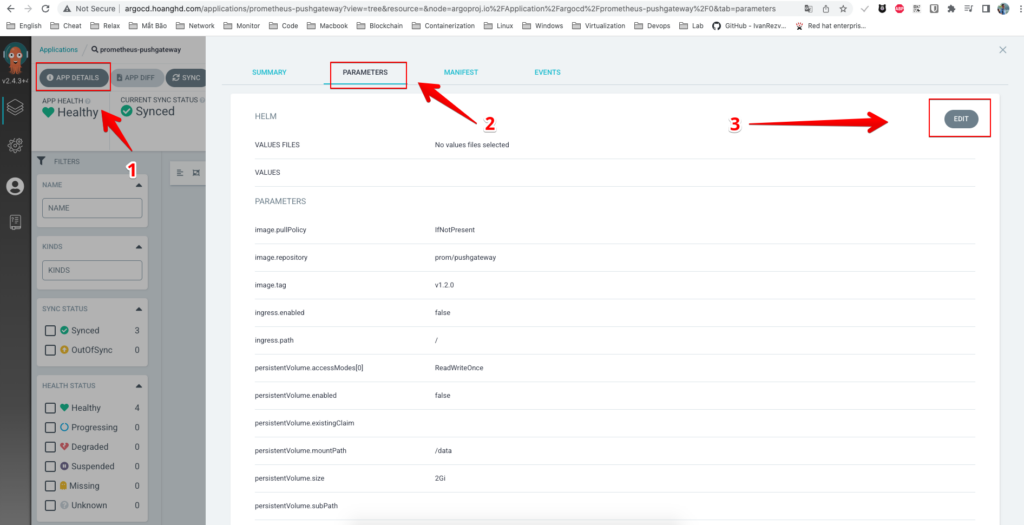Collapse the NAME filter section
This screenshot has width=1024, height=525.
(x=138, y=185)
